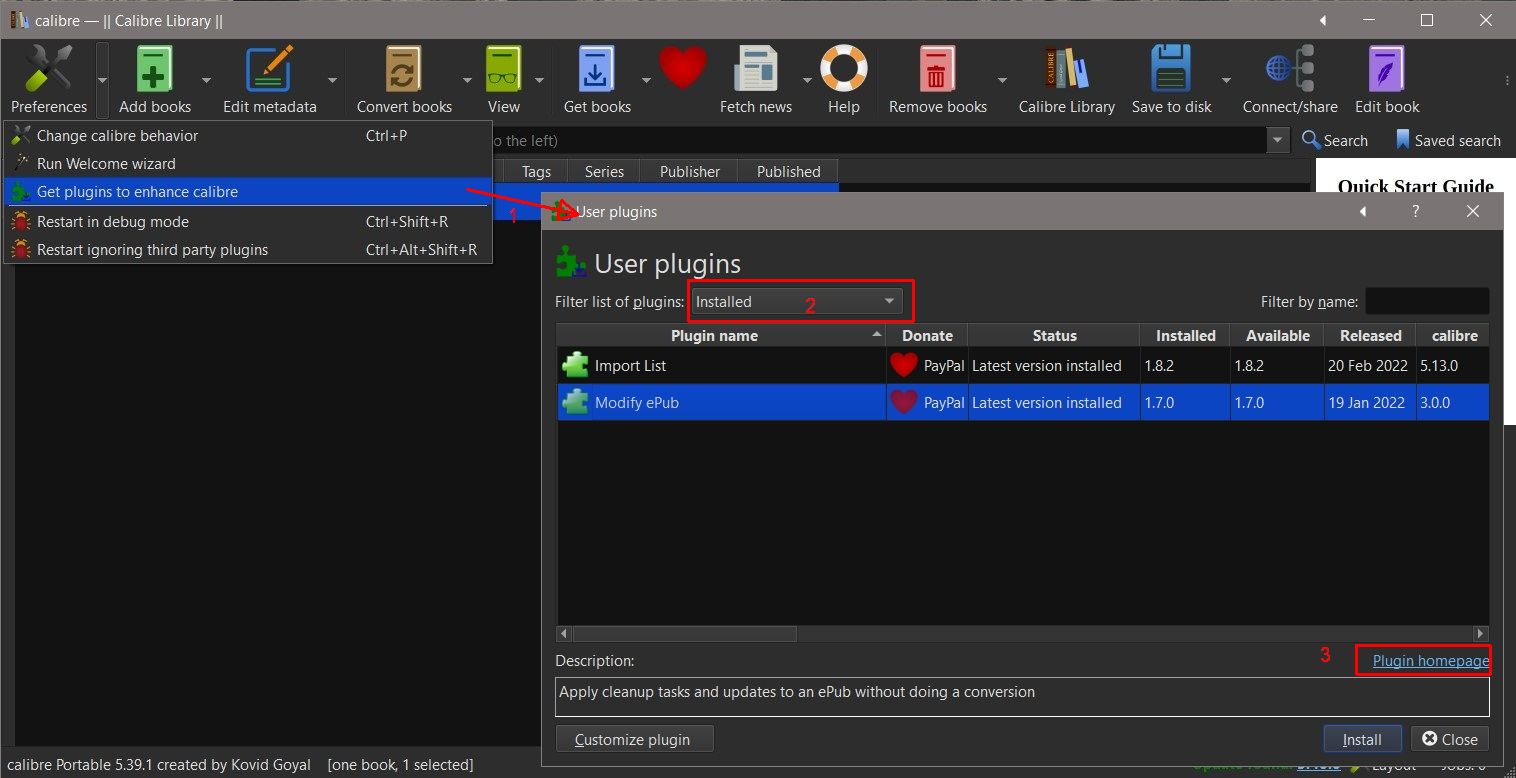The image size is (1516, 778).
Task: Open Saved search bookmark
Action: point(1448,140)
